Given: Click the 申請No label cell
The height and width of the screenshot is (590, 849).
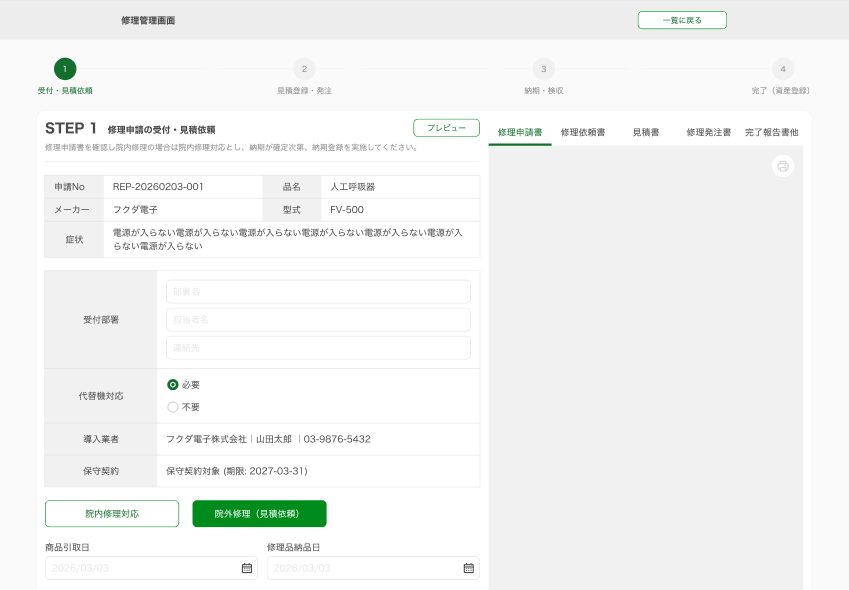Looking at the screenshot, I should click(x=74, y=187).
